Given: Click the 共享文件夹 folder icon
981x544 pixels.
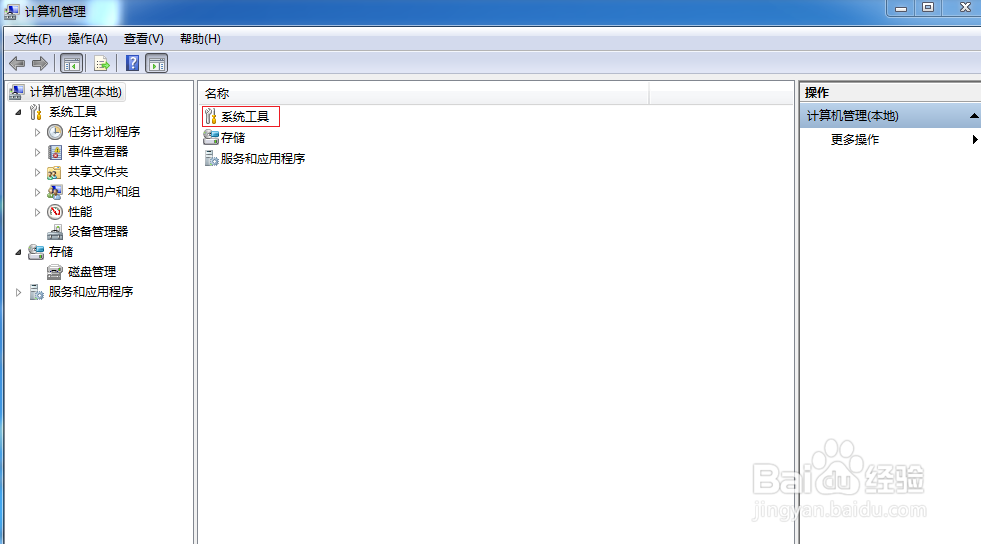Looking at the screenshot, I should 55,172.
